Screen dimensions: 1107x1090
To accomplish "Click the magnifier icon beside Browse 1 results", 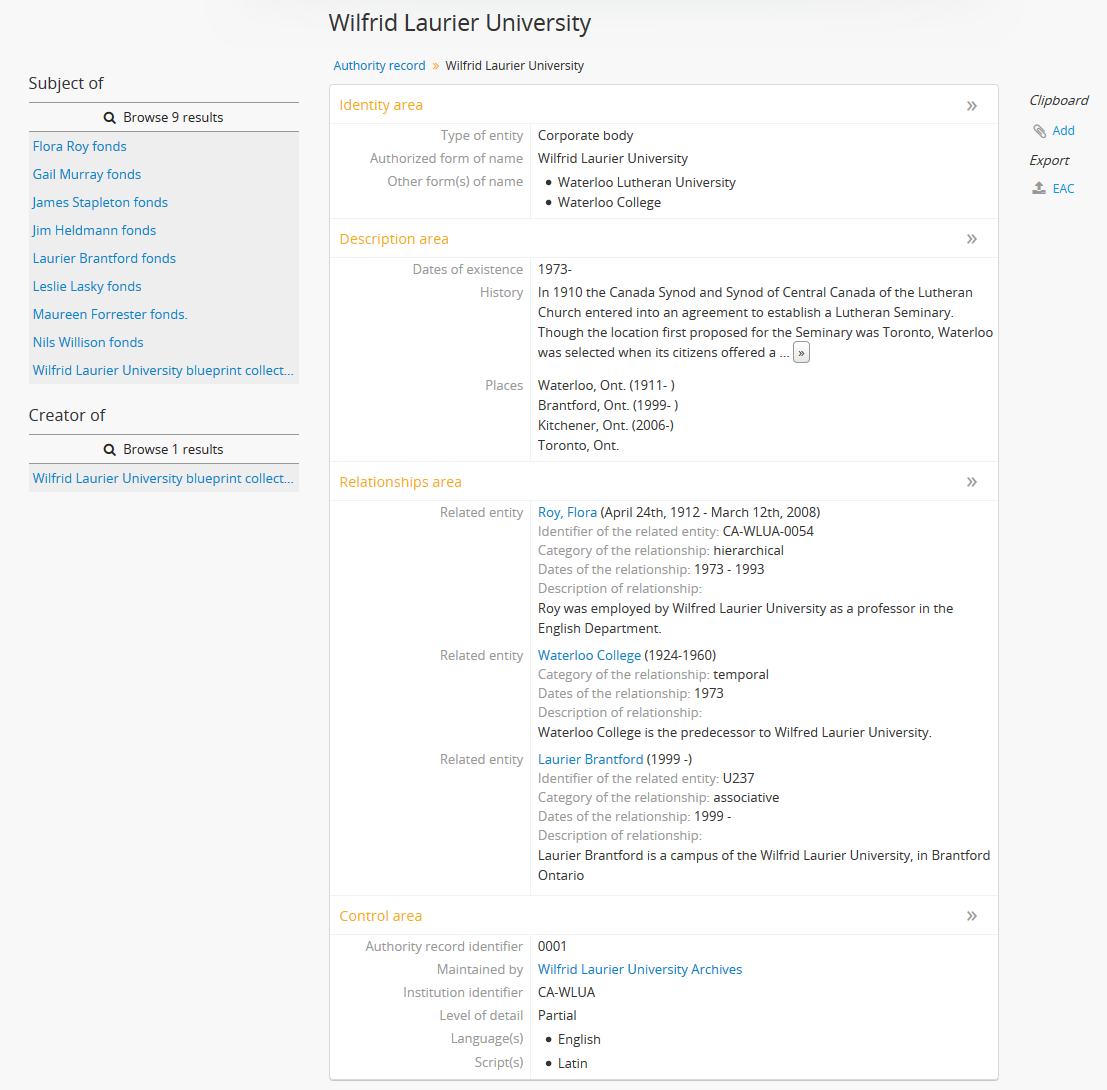I will pos(110,449).
